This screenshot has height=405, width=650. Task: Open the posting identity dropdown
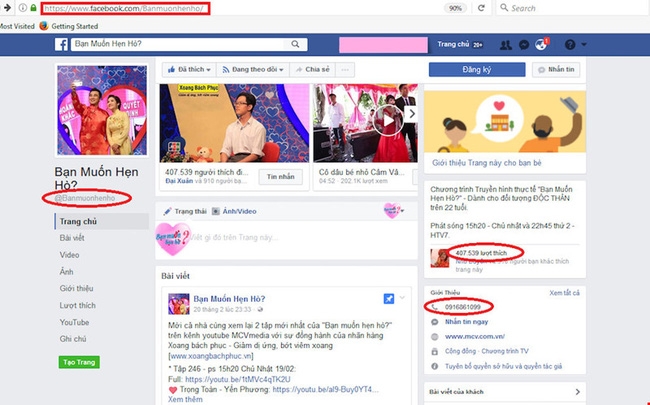click(x=393, y=211)
